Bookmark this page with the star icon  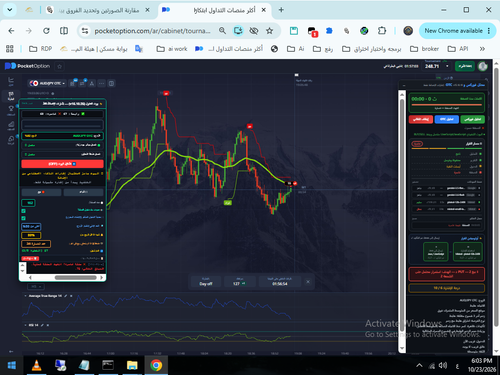click(269, 31)
